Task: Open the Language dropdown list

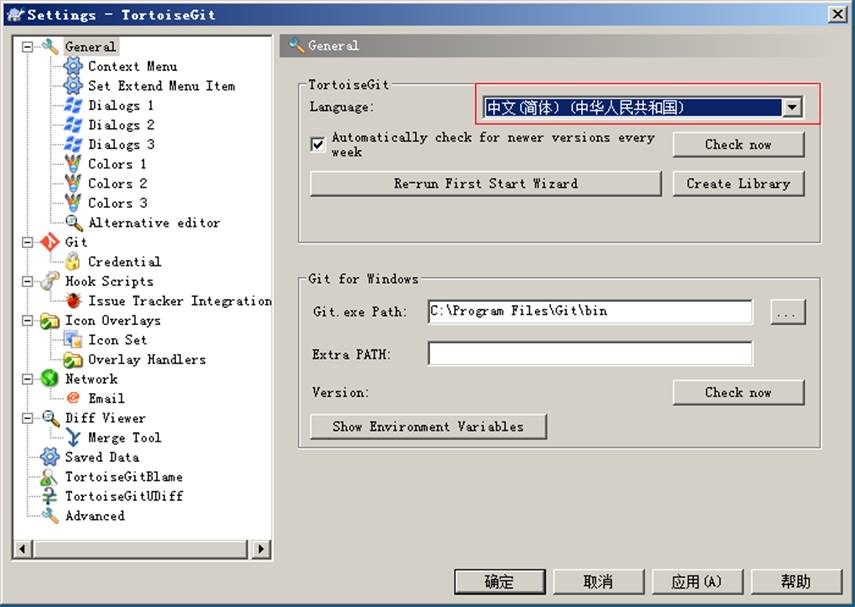Action: point(792,107)
